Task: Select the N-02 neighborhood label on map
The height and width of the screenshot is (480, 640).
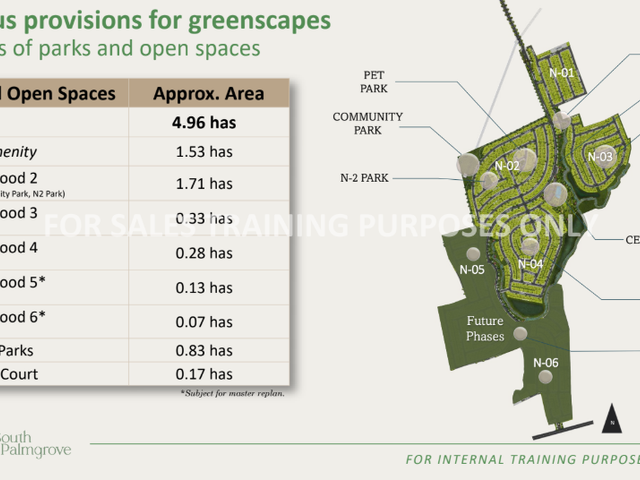Action: click(x=507, y=166)
